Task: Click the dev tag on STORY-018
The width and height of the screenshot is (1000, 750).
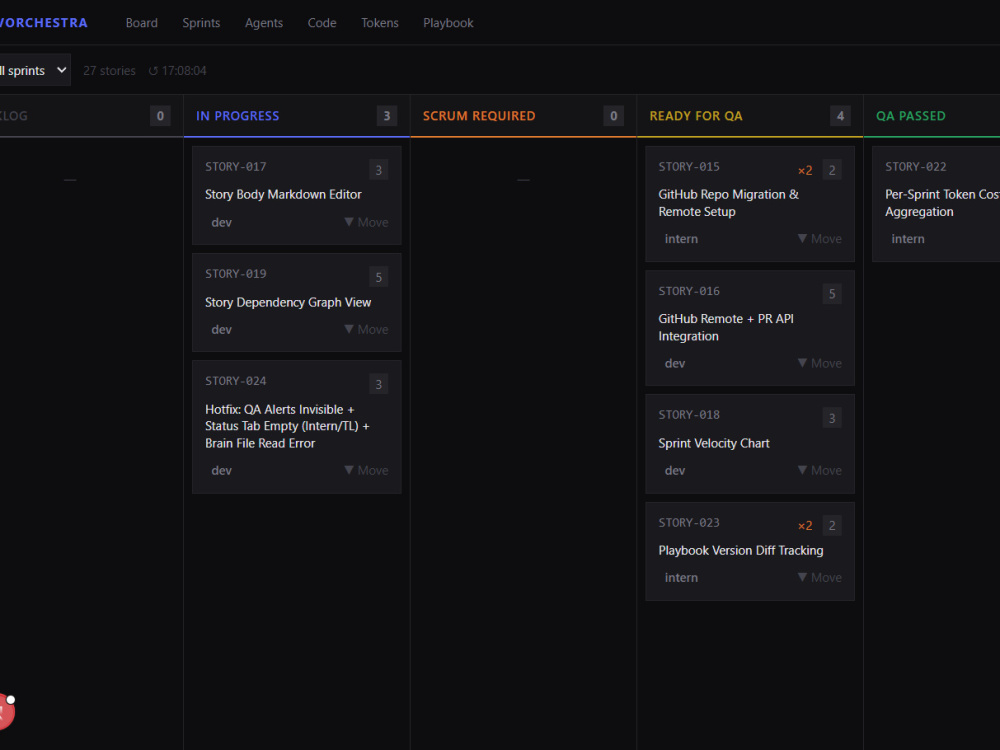Action: tap(675, 471)
